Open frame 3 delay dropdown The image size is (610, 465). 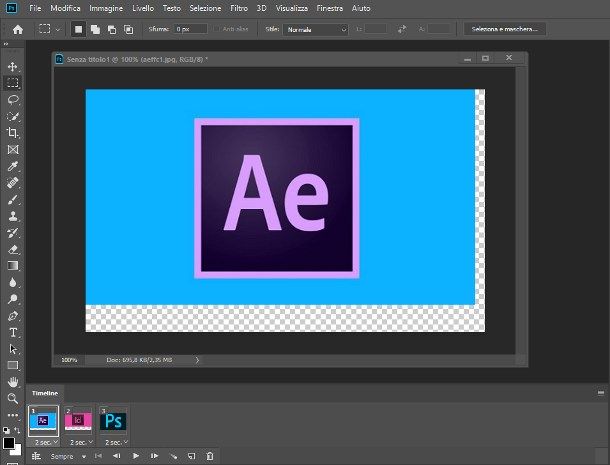(125, 442)
